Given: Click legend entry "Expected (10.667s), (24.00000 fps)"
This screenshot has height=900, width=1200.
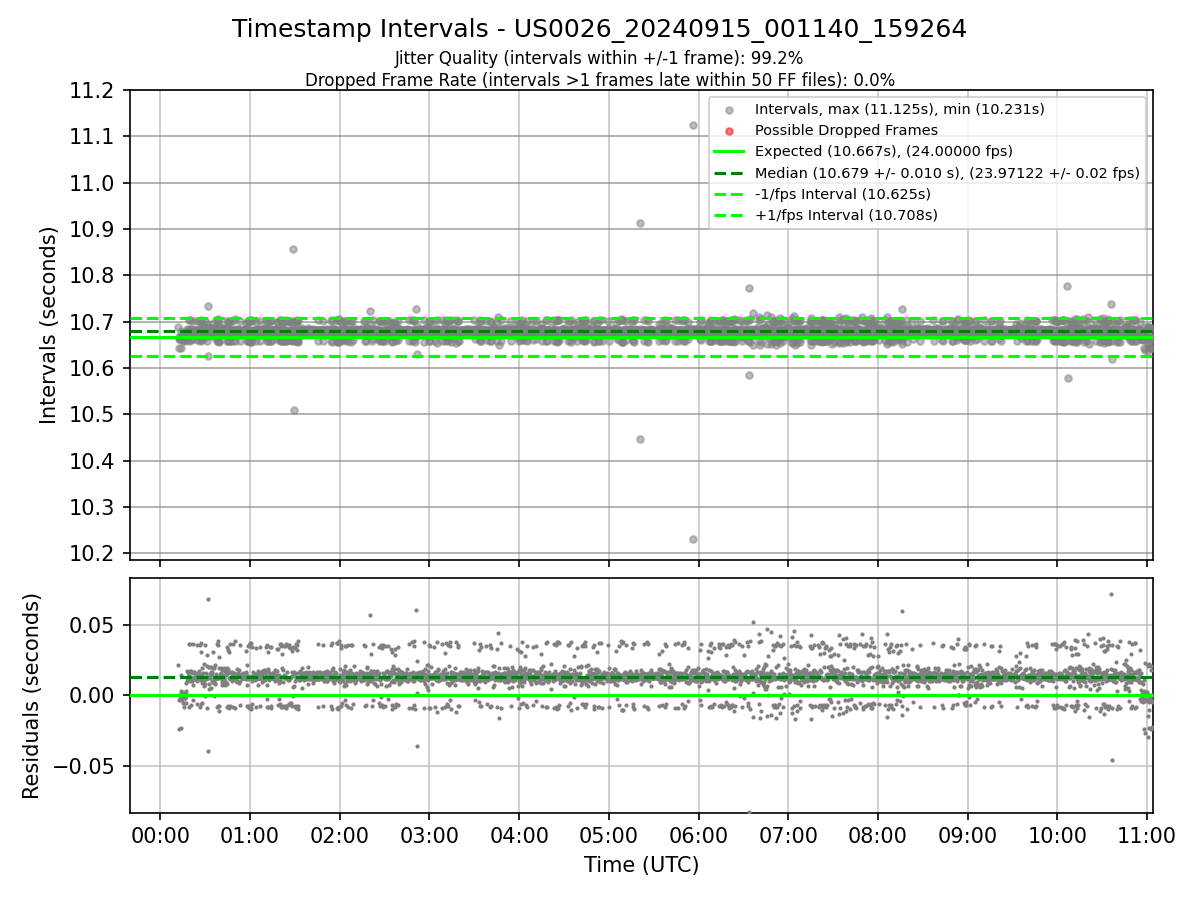Looking at the screenshot, I should [x=884, y=151].
